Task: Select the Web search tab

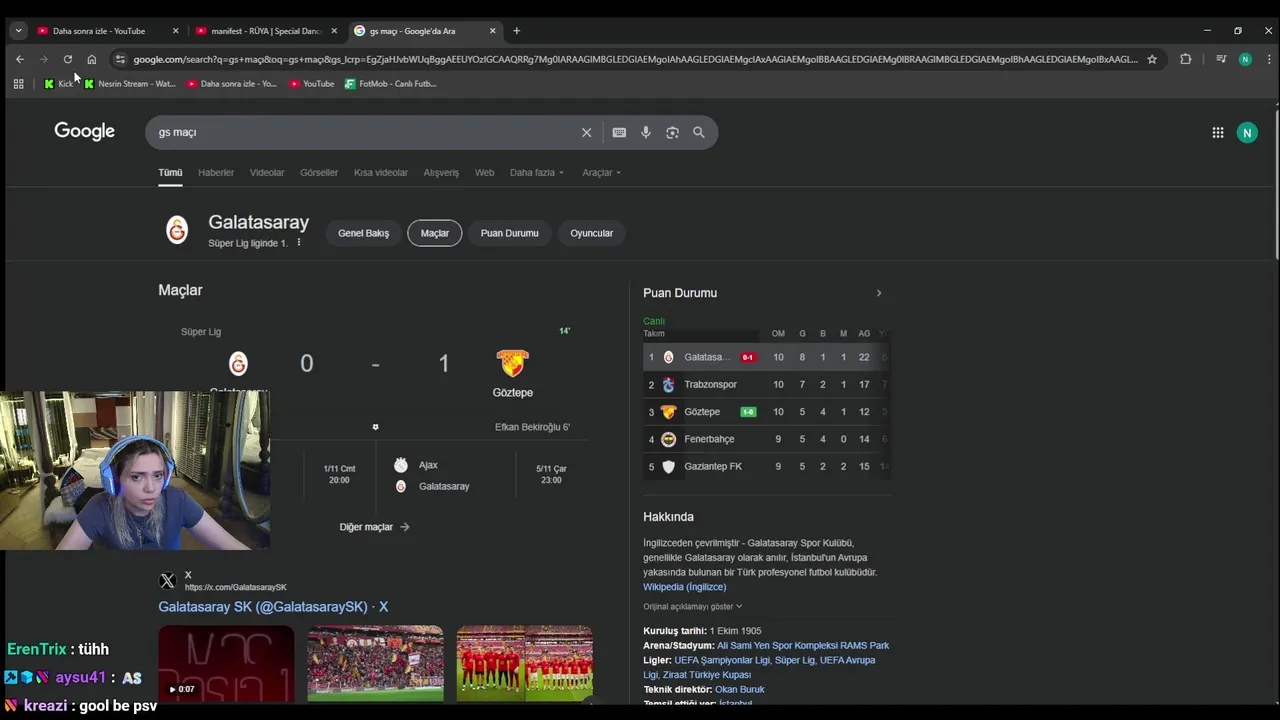Action: pyautogui.click(x=484, y=173)
